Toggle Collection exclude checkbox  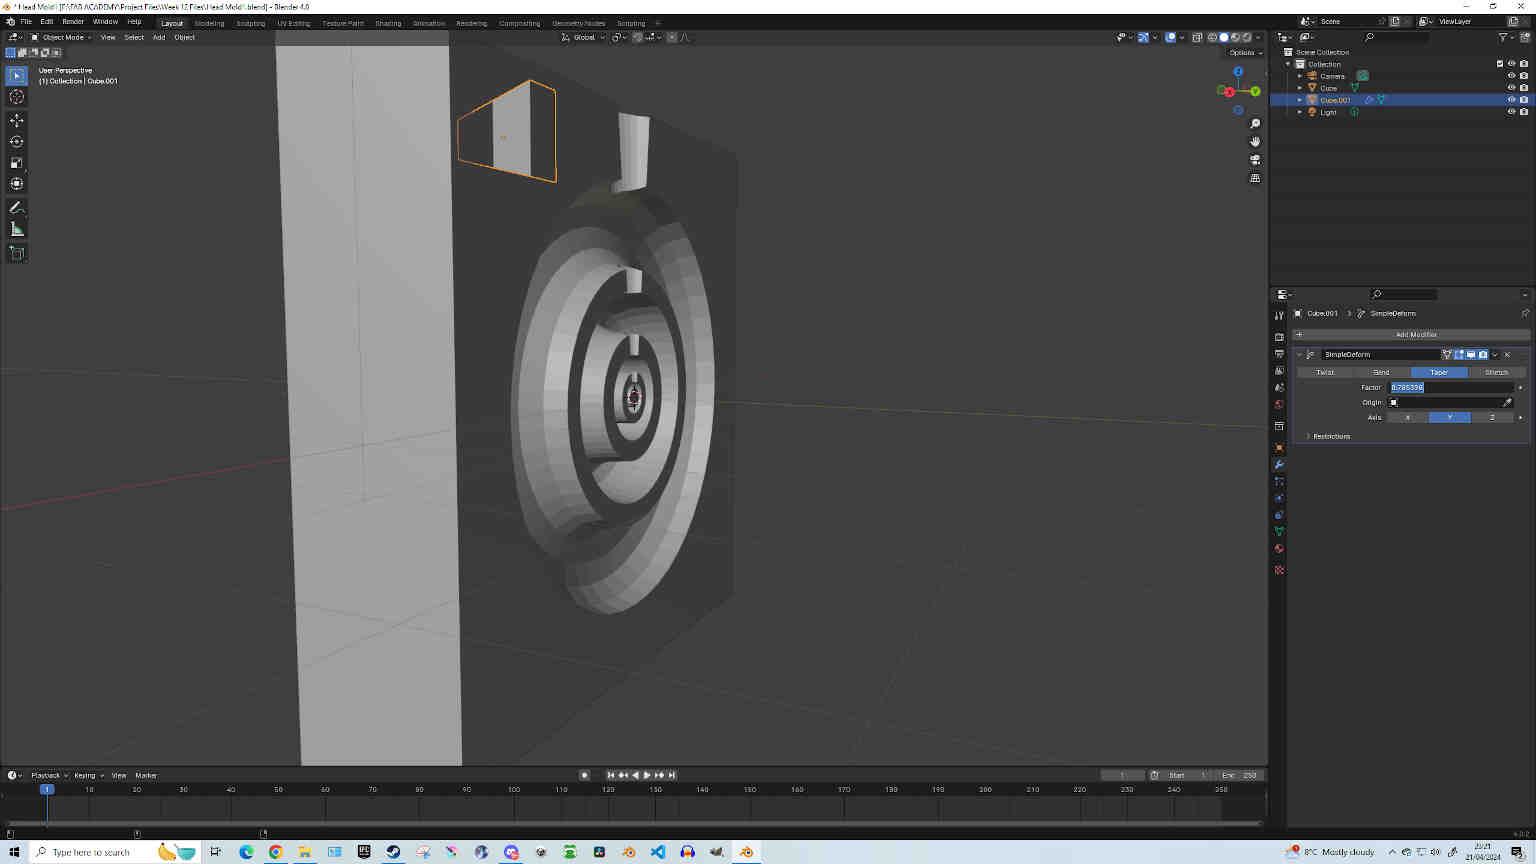point(1500,64)
